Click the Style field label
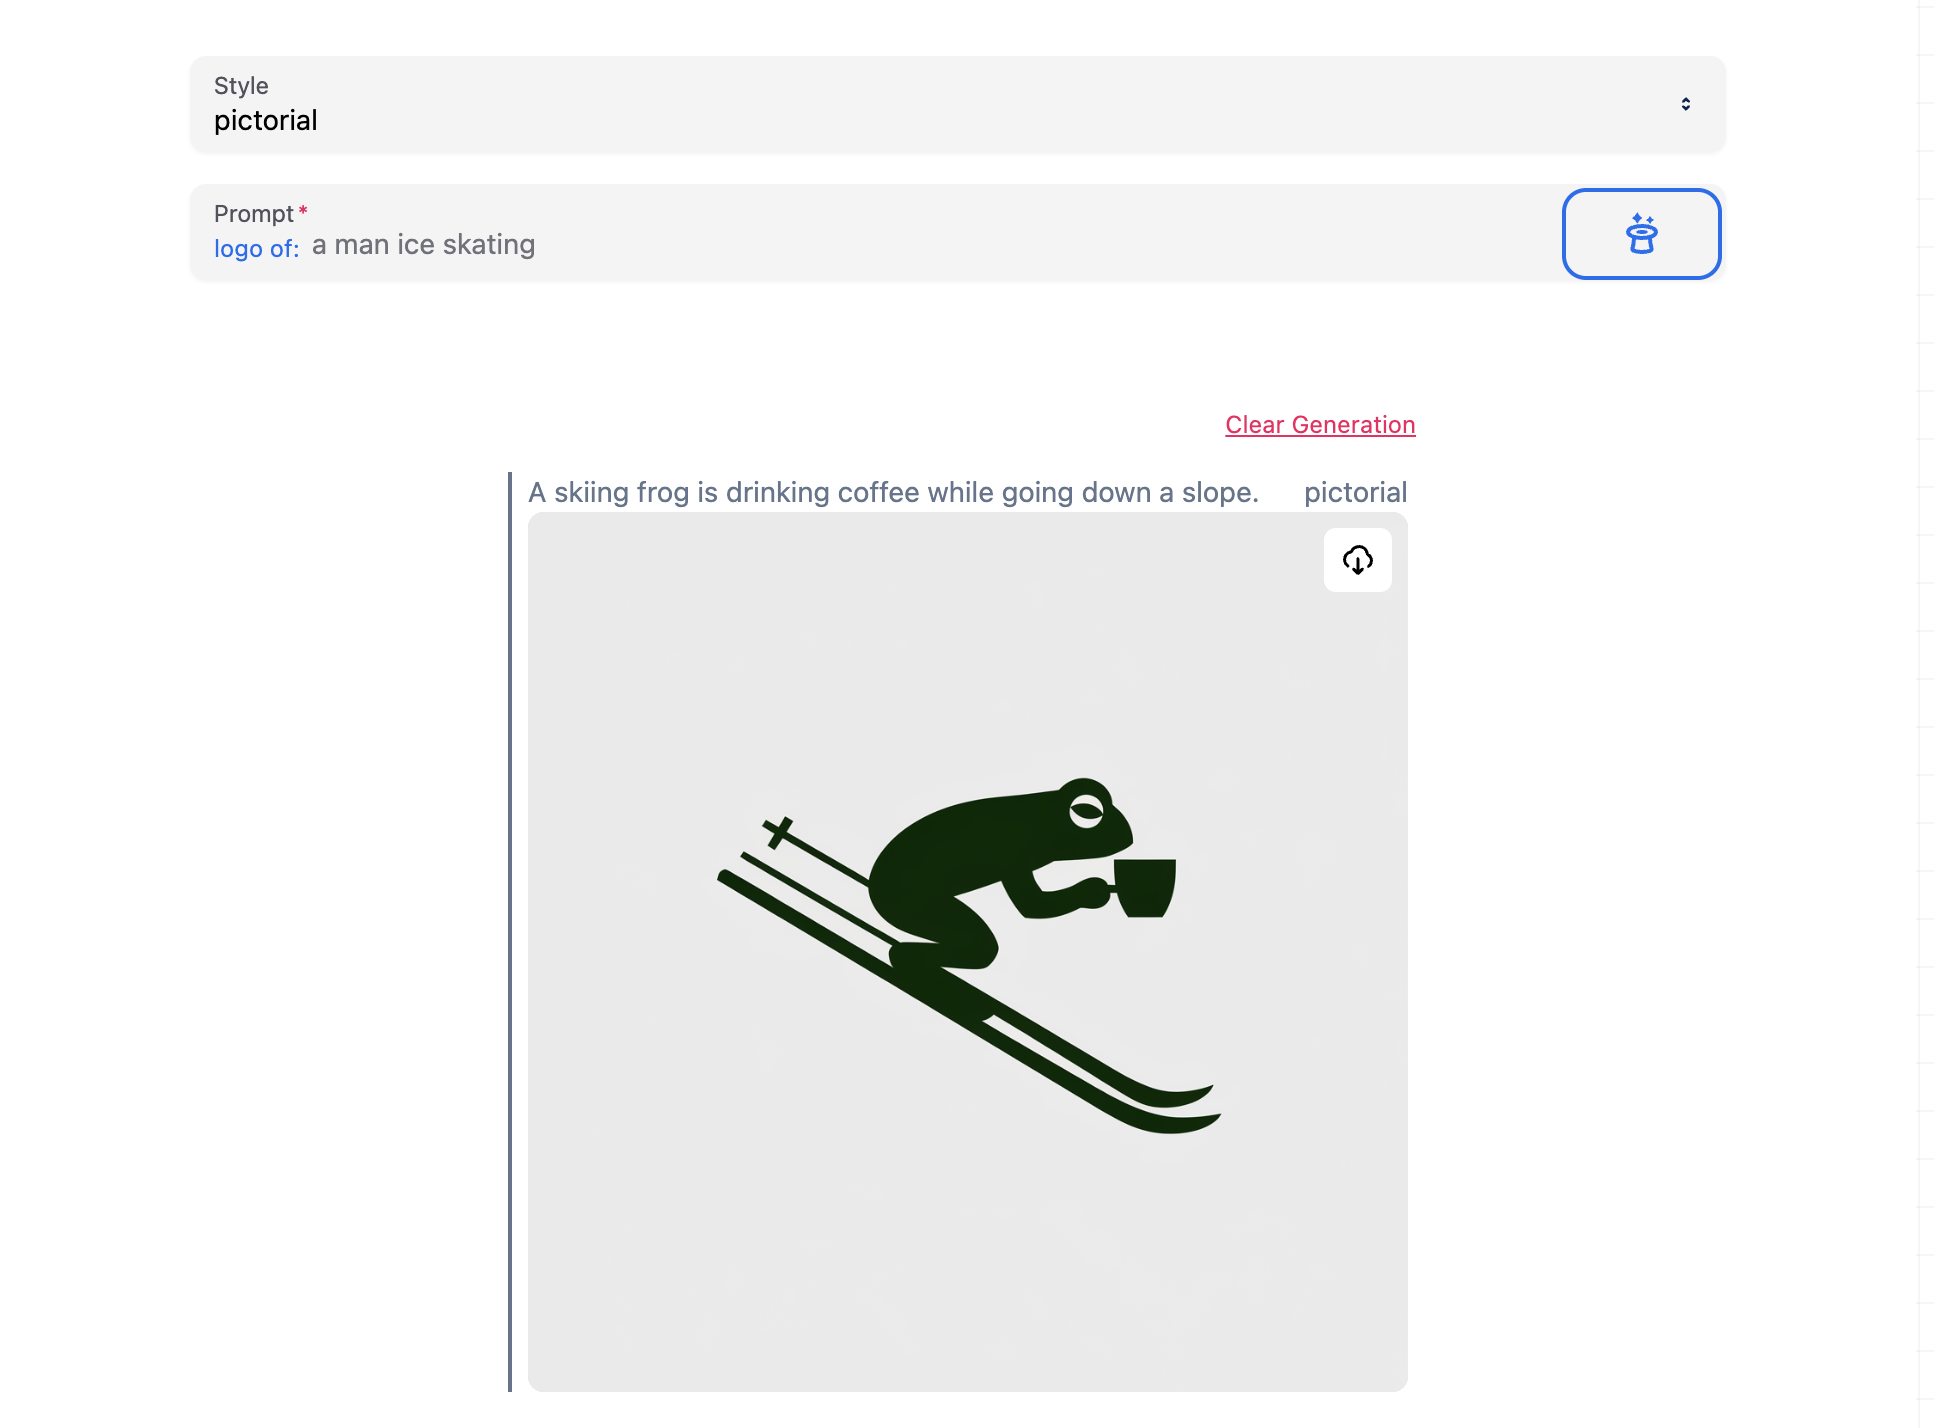This screenshot has height=1428, width=1934. [x=241, y=86]
